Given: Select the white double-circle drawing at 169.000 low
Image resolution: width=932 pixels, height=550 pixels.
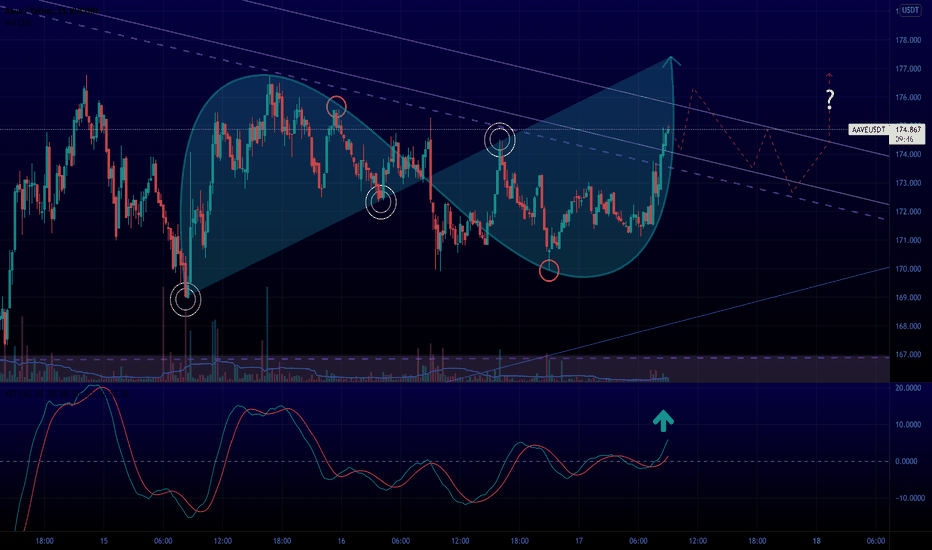Looking at the screenshot, I should (185, 300).
